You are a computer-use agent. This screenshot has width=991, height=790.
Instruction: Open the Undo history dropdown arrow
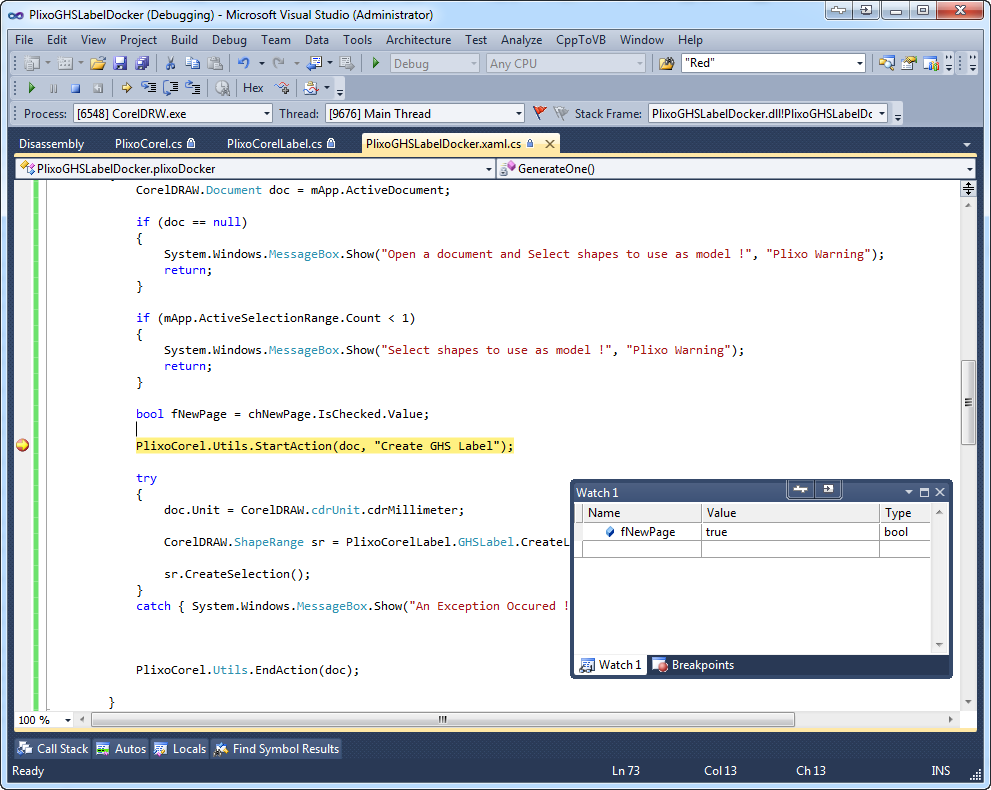pos(261,63)
